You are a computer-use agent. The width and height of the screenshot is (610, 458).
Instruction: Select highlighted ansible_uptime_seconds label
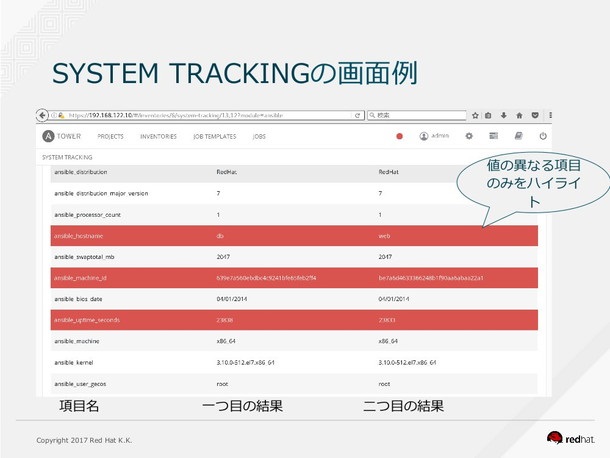[x=87, y=320]
